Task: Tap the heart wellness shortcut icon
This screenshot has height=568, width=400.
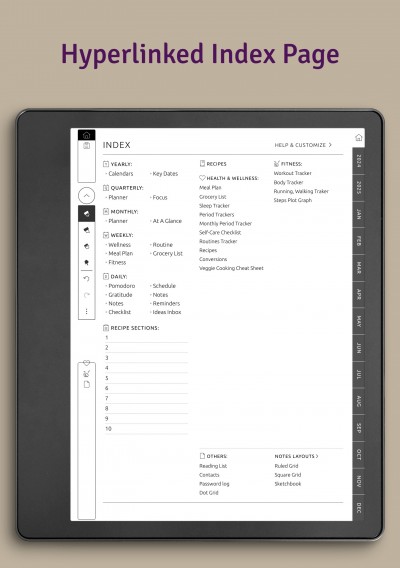Action: point(86,363)
